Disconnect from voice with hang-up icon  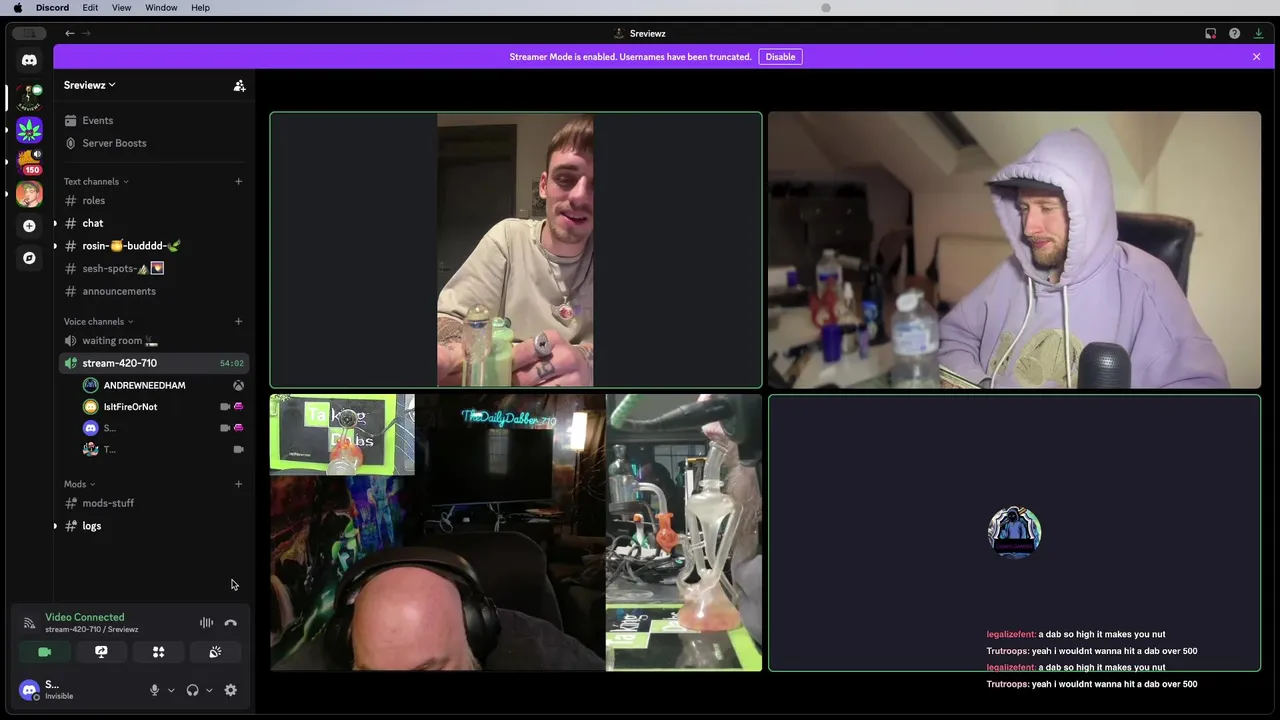(231, 623)
